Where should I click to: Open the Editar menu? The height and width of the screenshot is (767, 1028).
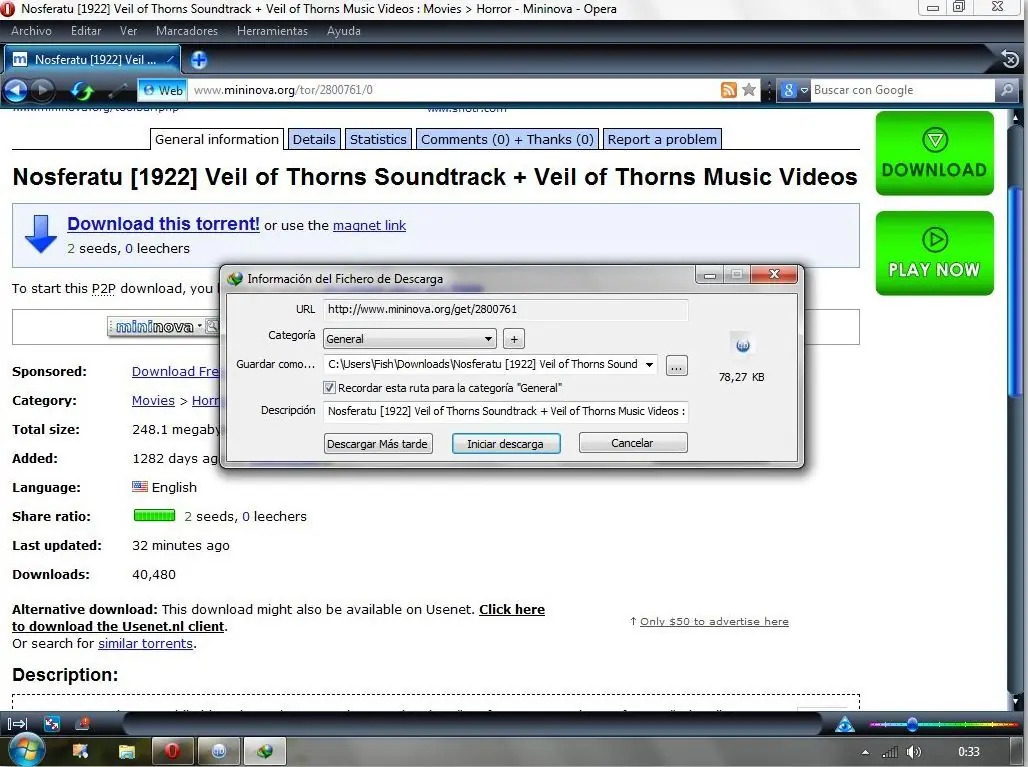tap(86, 31)
